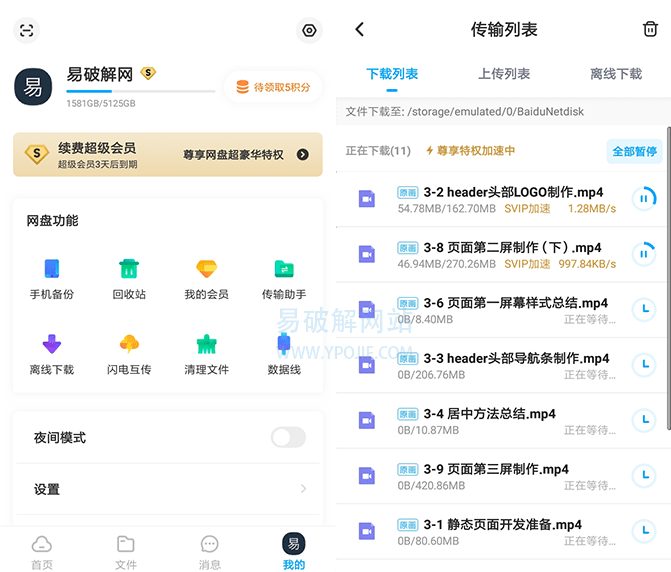
Task: Pause the 3-8 页面第二屏制作 download
Action: (x=644, y=254)
